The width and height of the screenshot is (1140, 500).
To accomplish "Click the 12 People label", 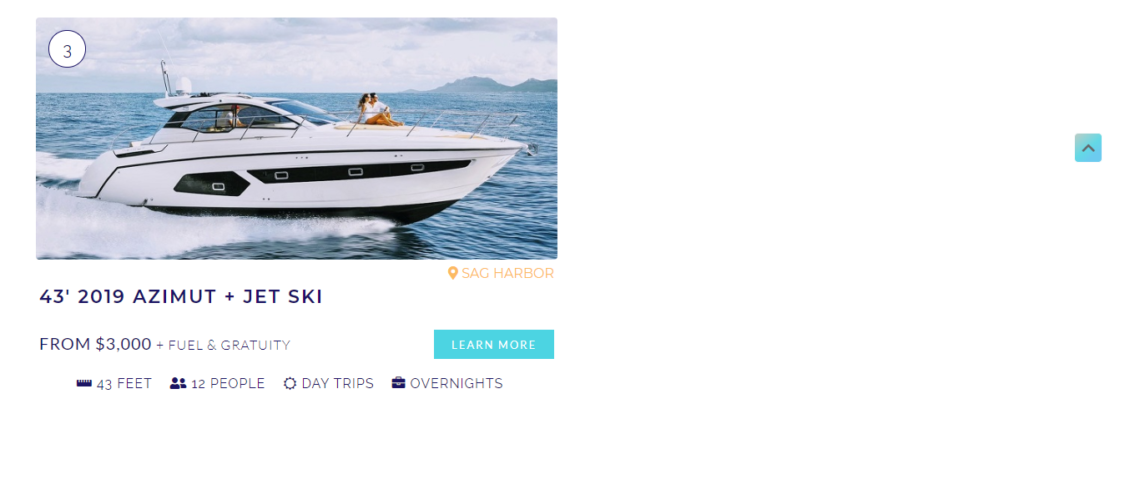I will [228, 384].
